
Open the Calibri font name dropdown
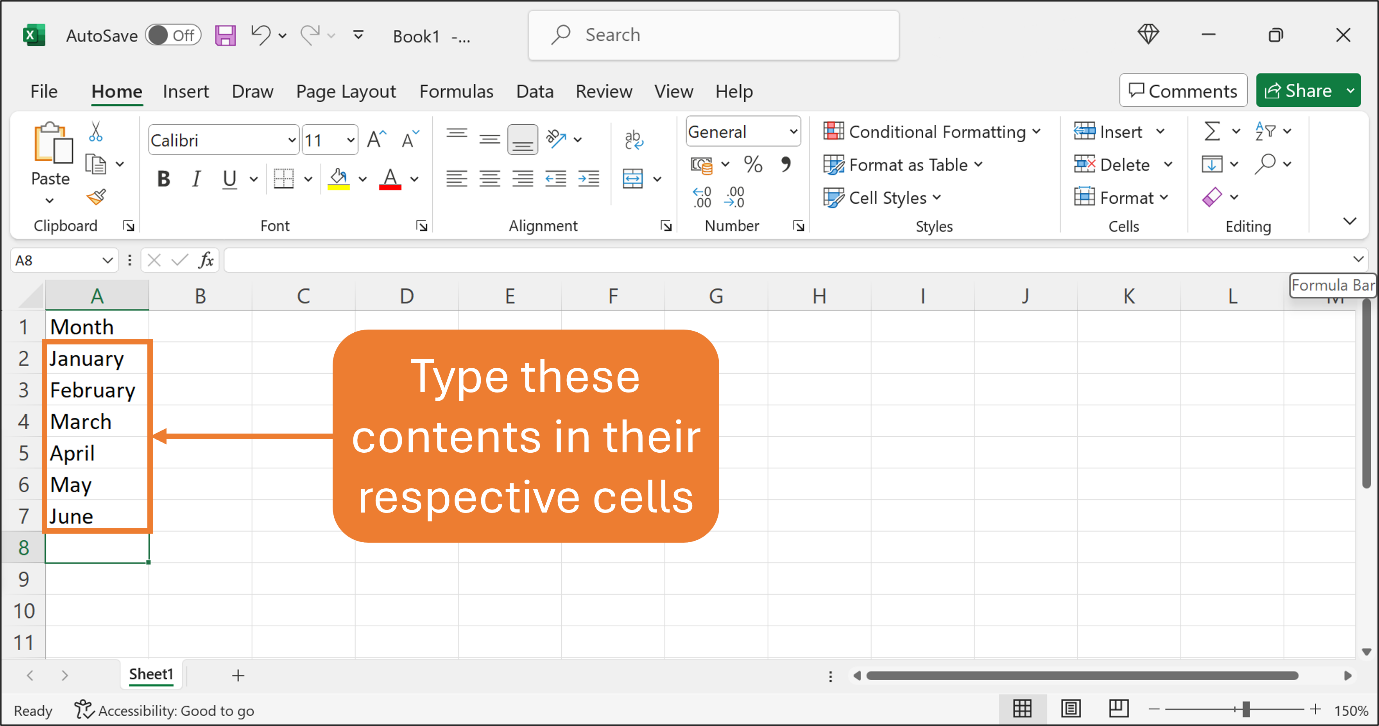[292, 140]
